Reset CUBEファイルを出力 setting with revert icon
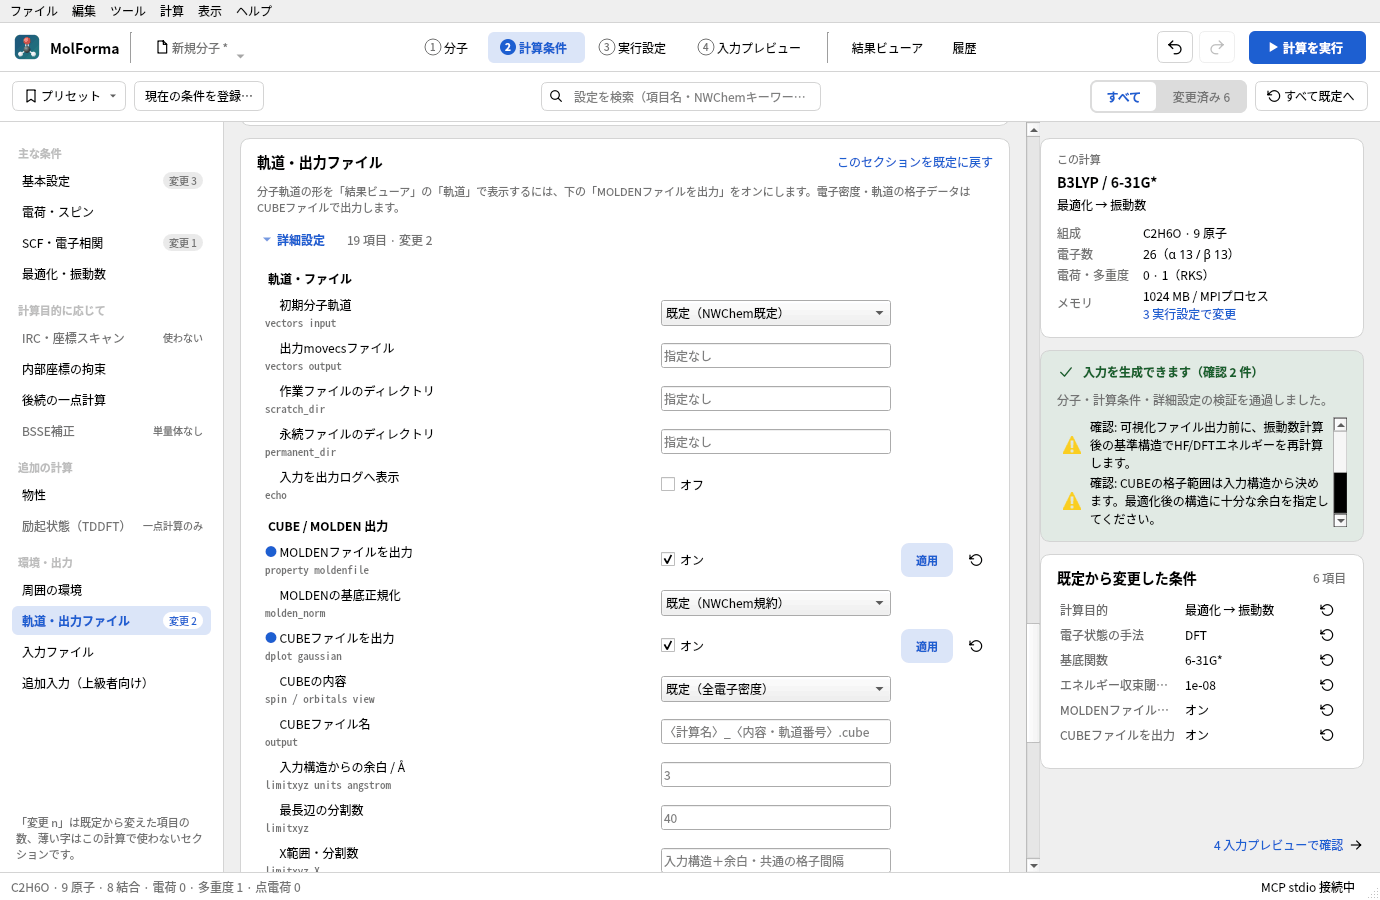This screenshot has height=900, width=1380. coord(976,646)
